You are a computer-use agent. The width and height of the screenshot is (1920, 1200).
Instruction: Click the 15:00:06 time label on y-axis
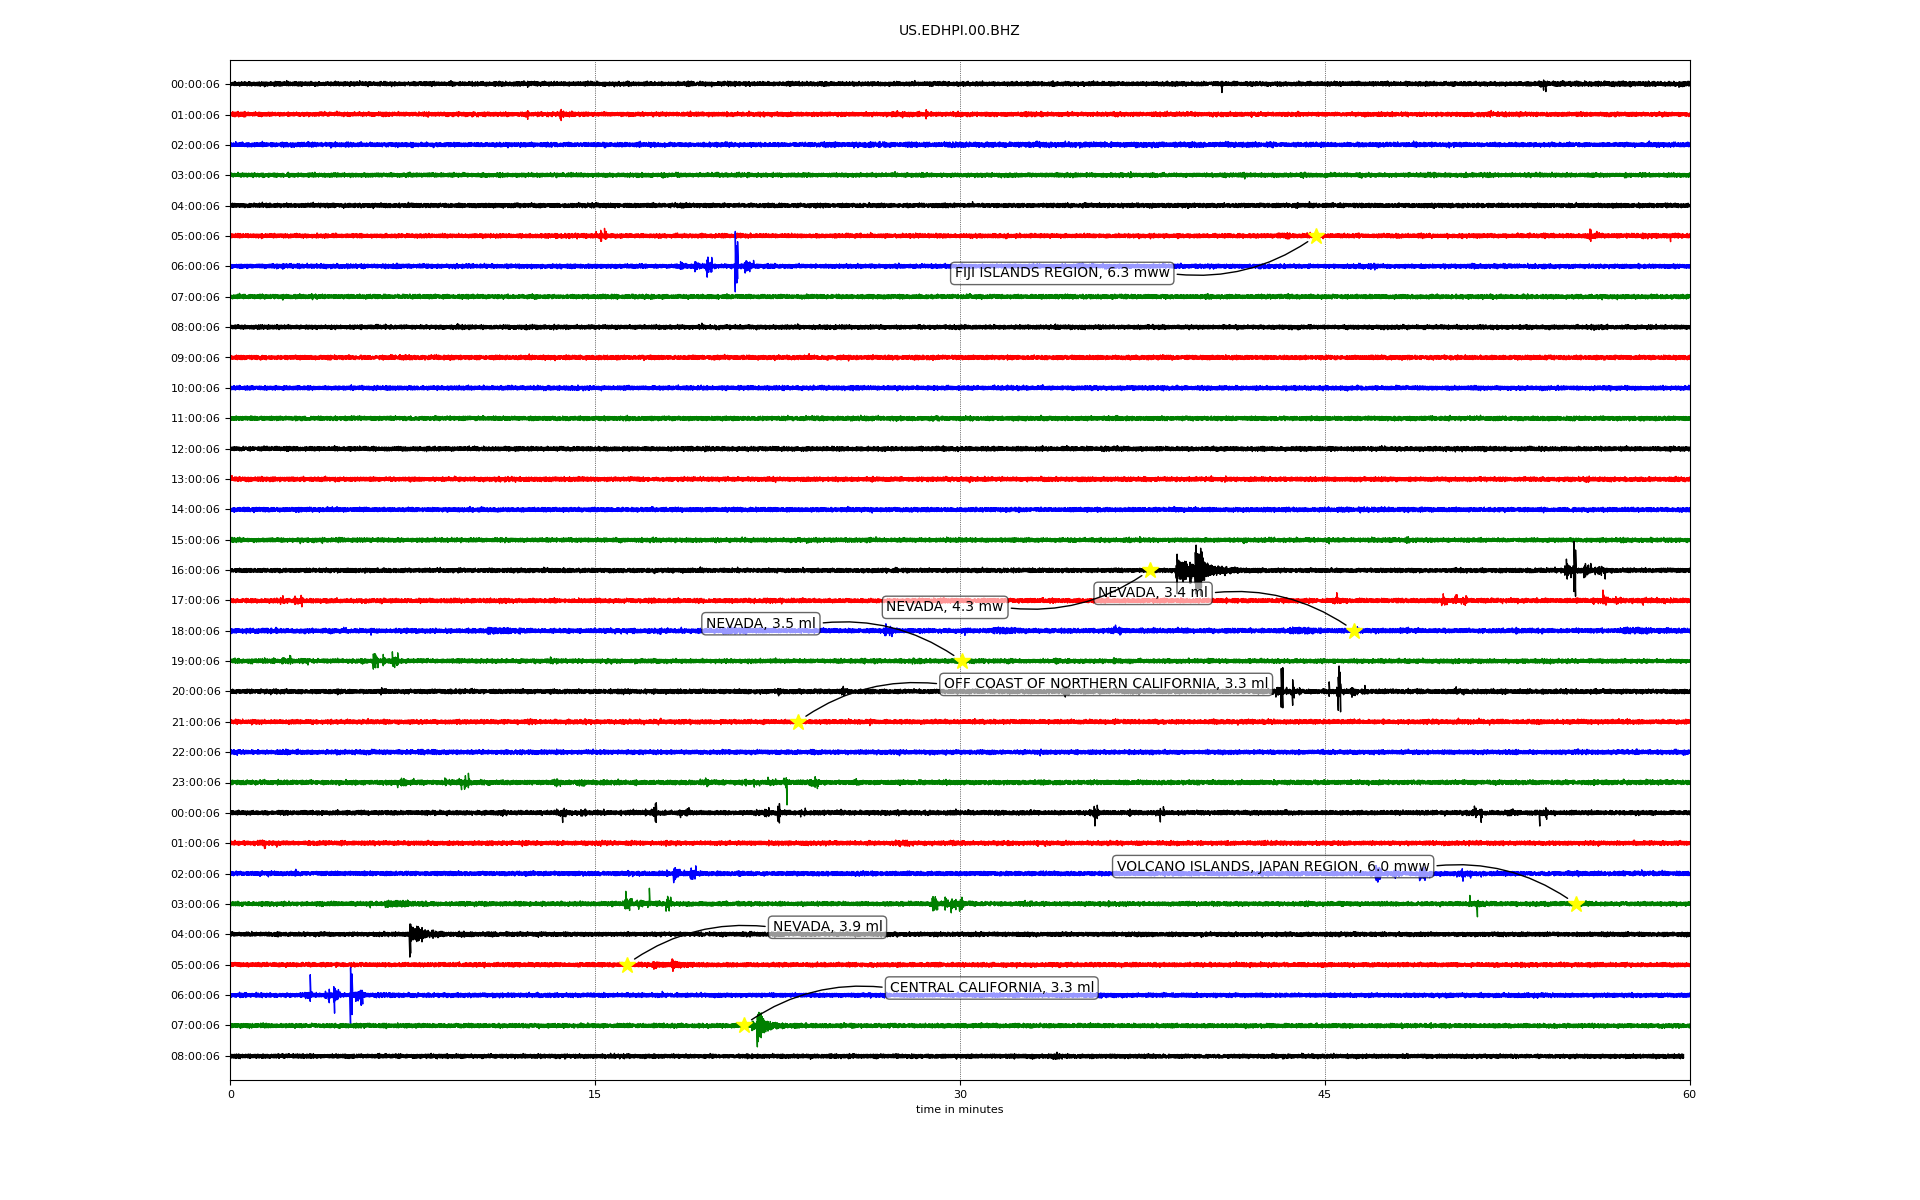tap(195, 540)
